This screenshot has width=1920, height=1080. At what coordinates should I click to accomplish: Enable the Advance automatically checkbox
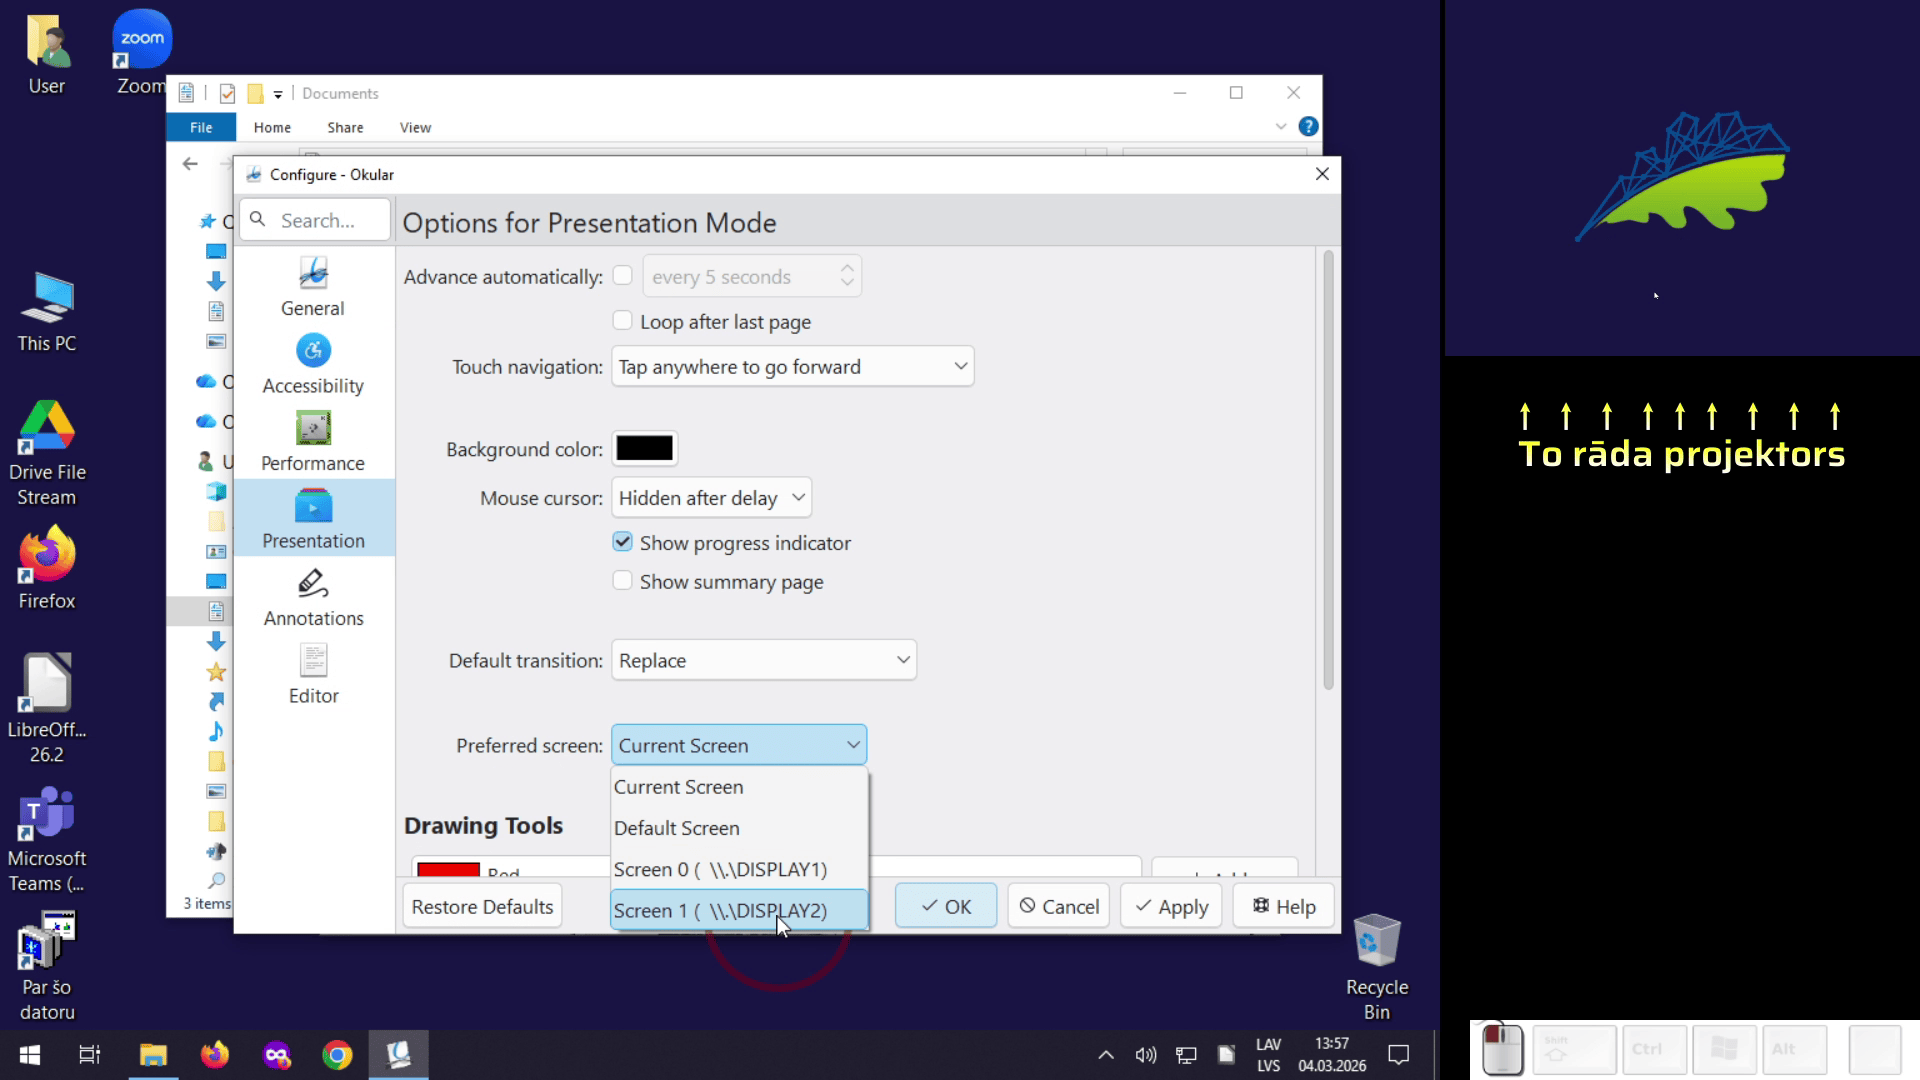coord(622,276)
